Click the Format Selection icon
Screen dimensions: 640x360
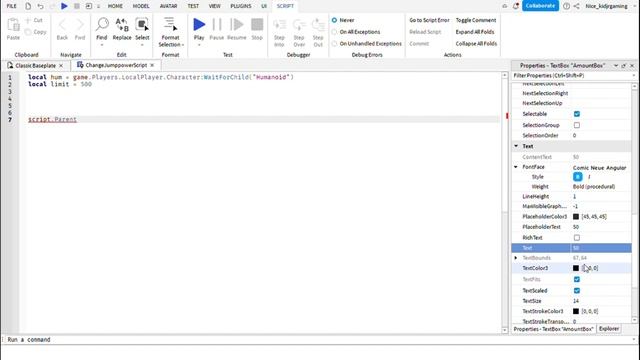pos(170,24)
